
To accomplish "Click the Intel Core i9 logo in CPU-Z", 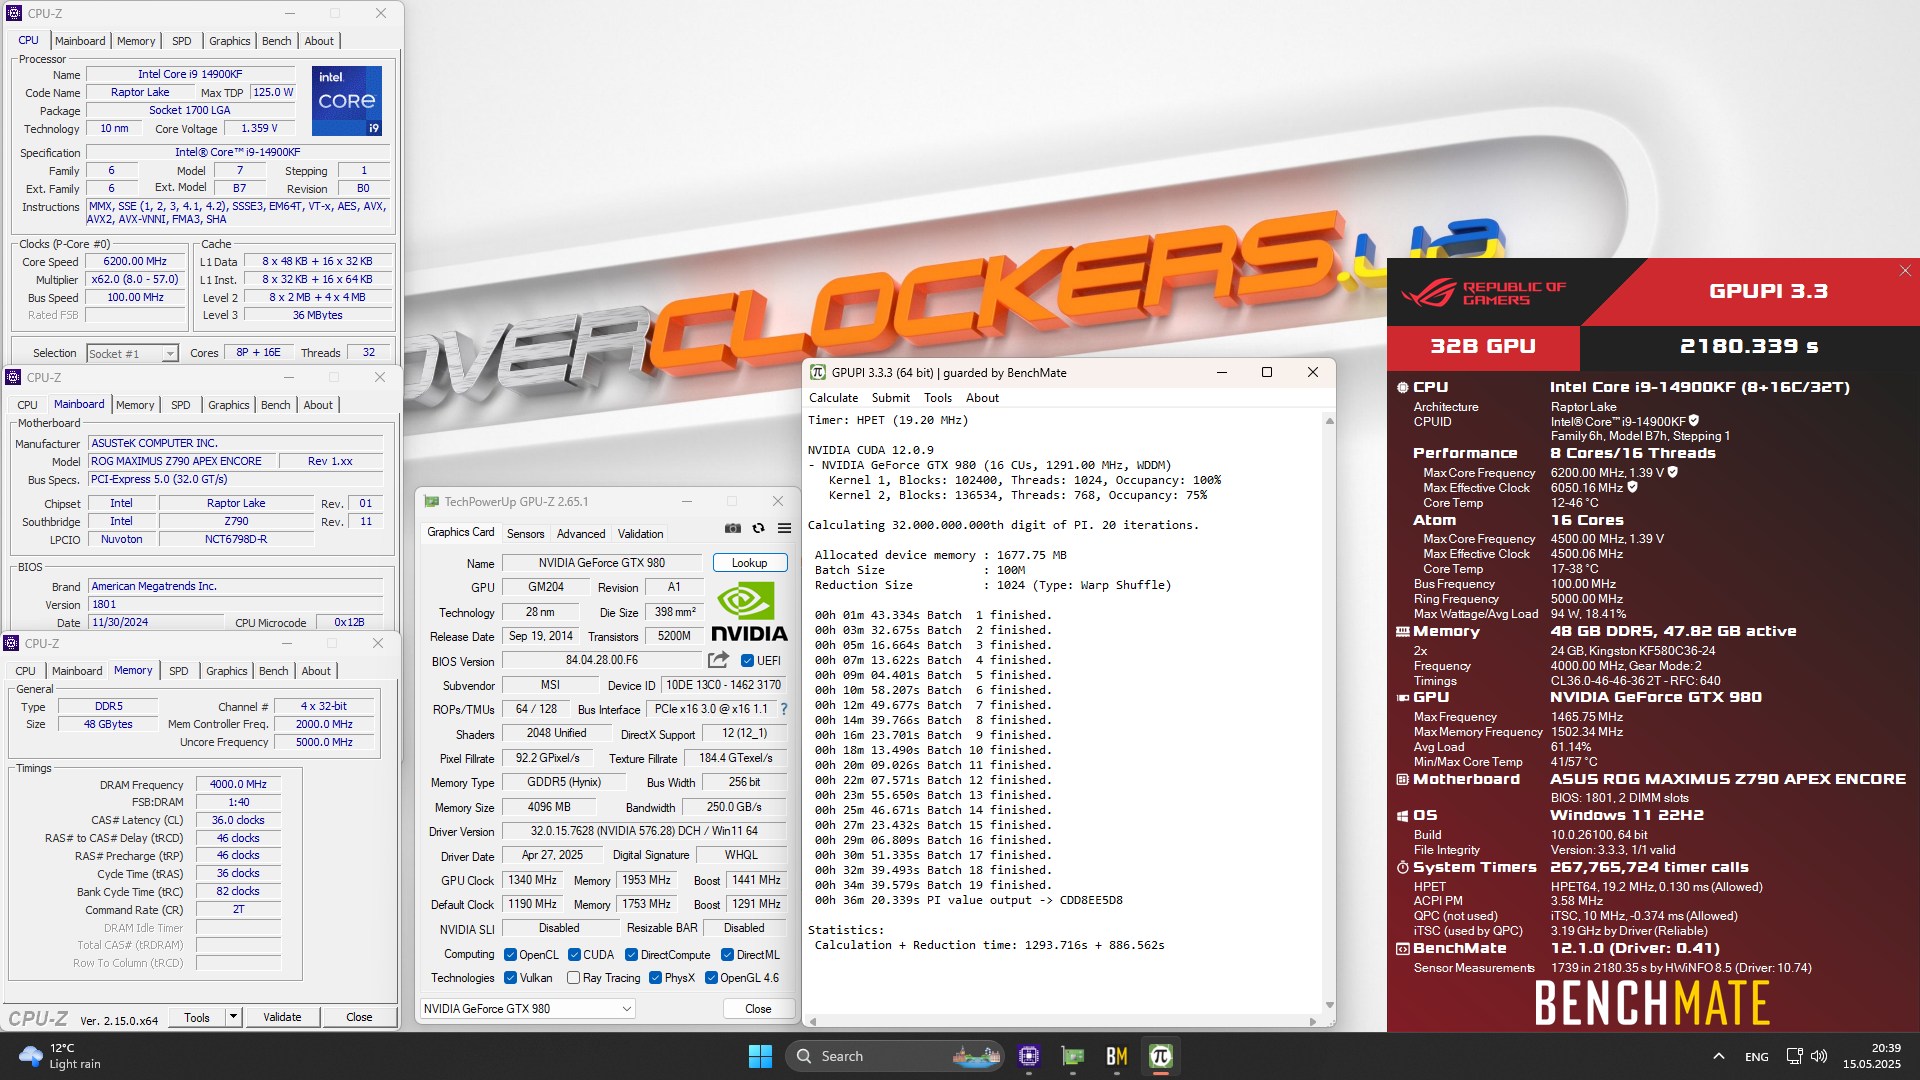I will coord(347,101).
